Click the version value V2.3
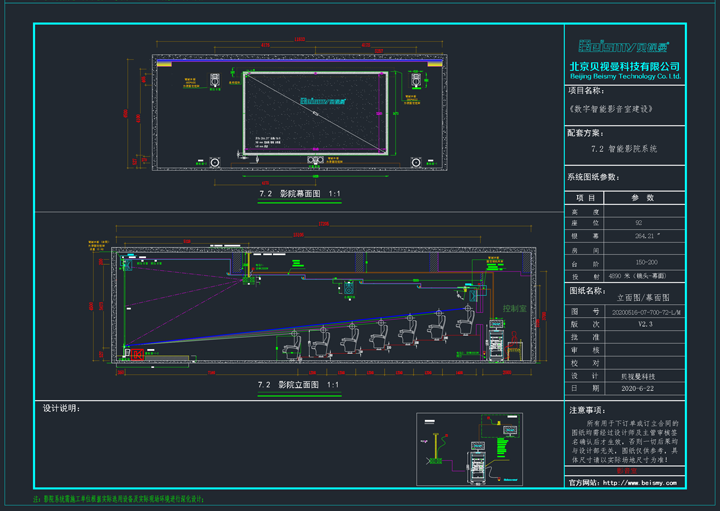Screen dimensions: 720x511 click(645, 324)
